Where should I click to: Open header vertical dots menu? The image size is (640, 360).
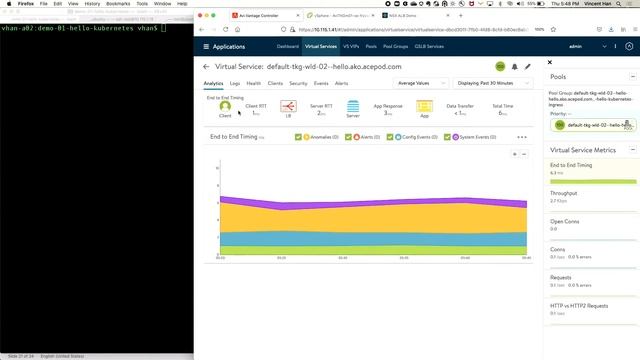616,47
